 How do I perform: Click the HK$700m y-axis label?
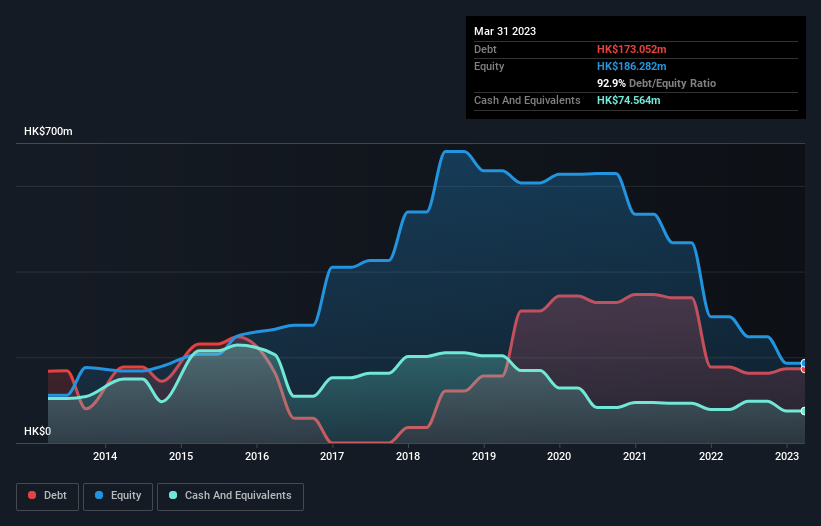point(48,131)
